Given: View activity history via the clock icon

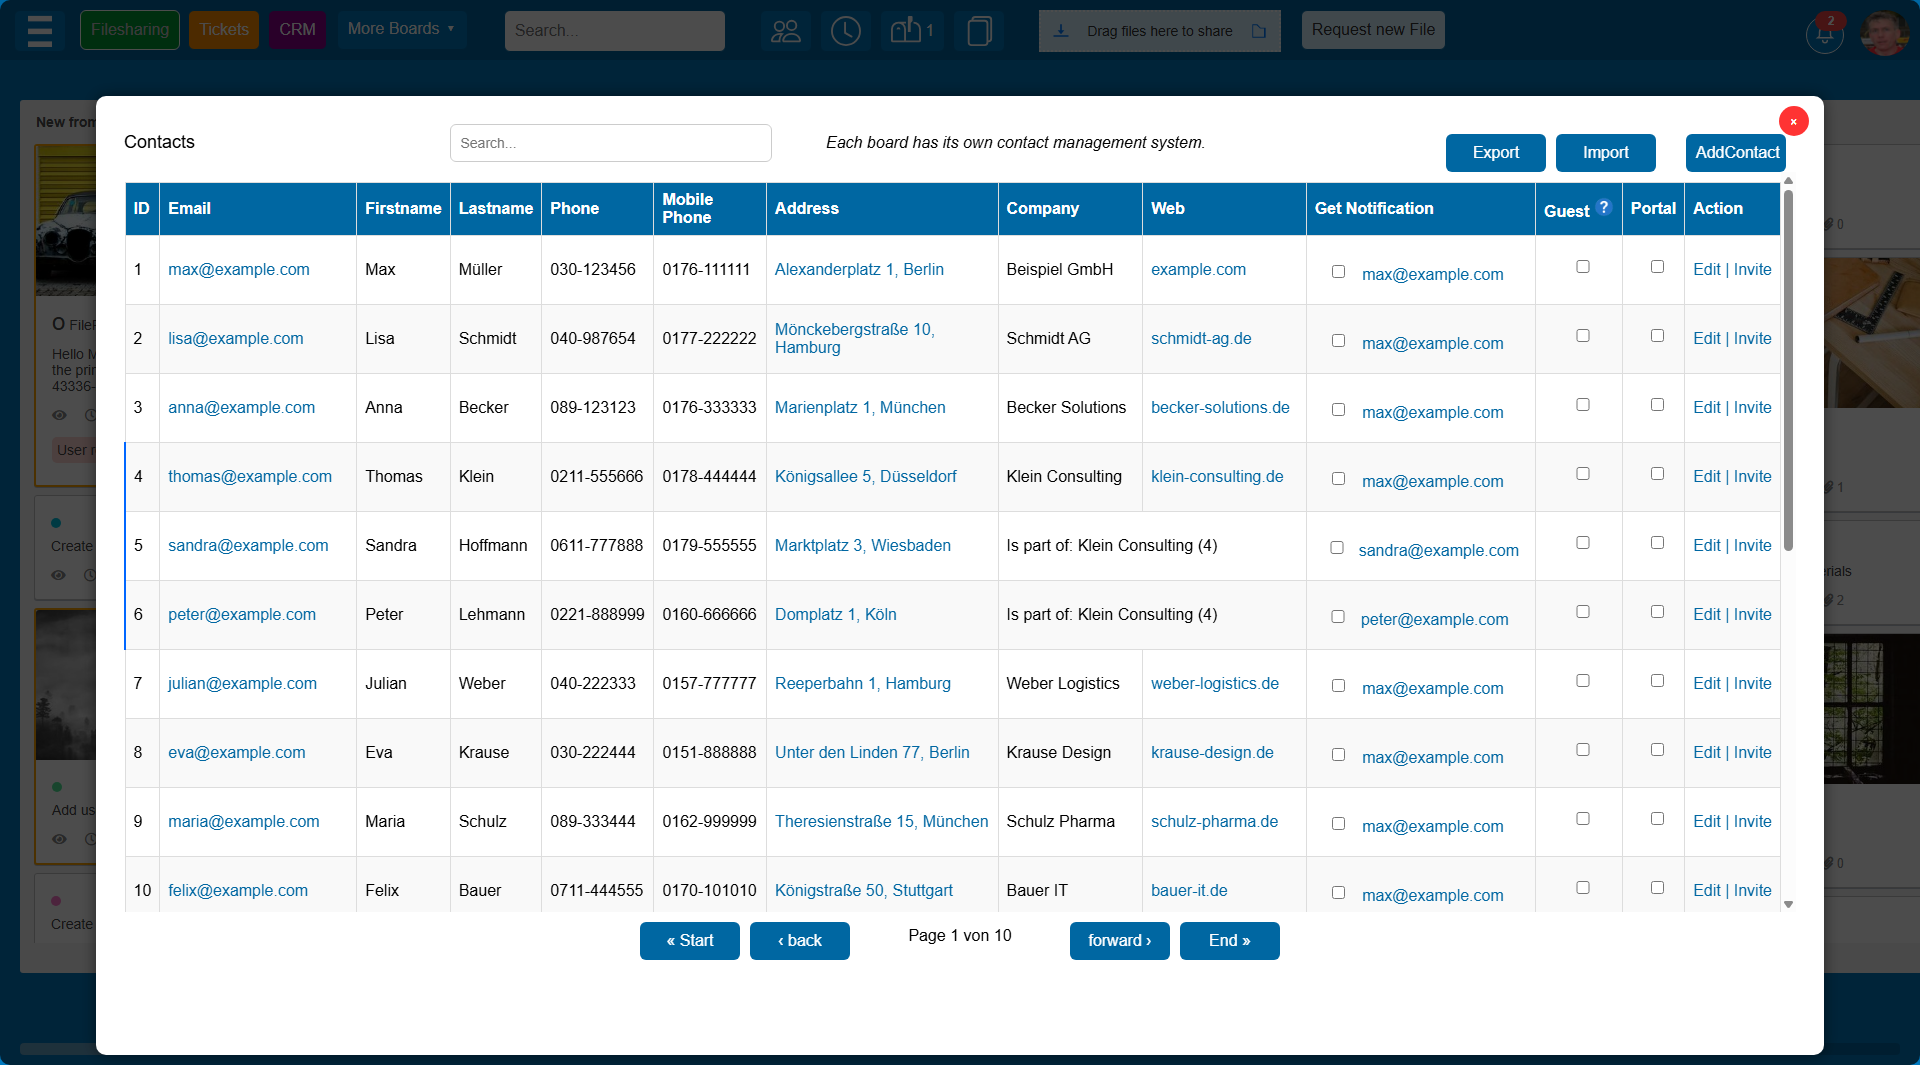Looking at the screenshot, I should (x=846, y=31).
